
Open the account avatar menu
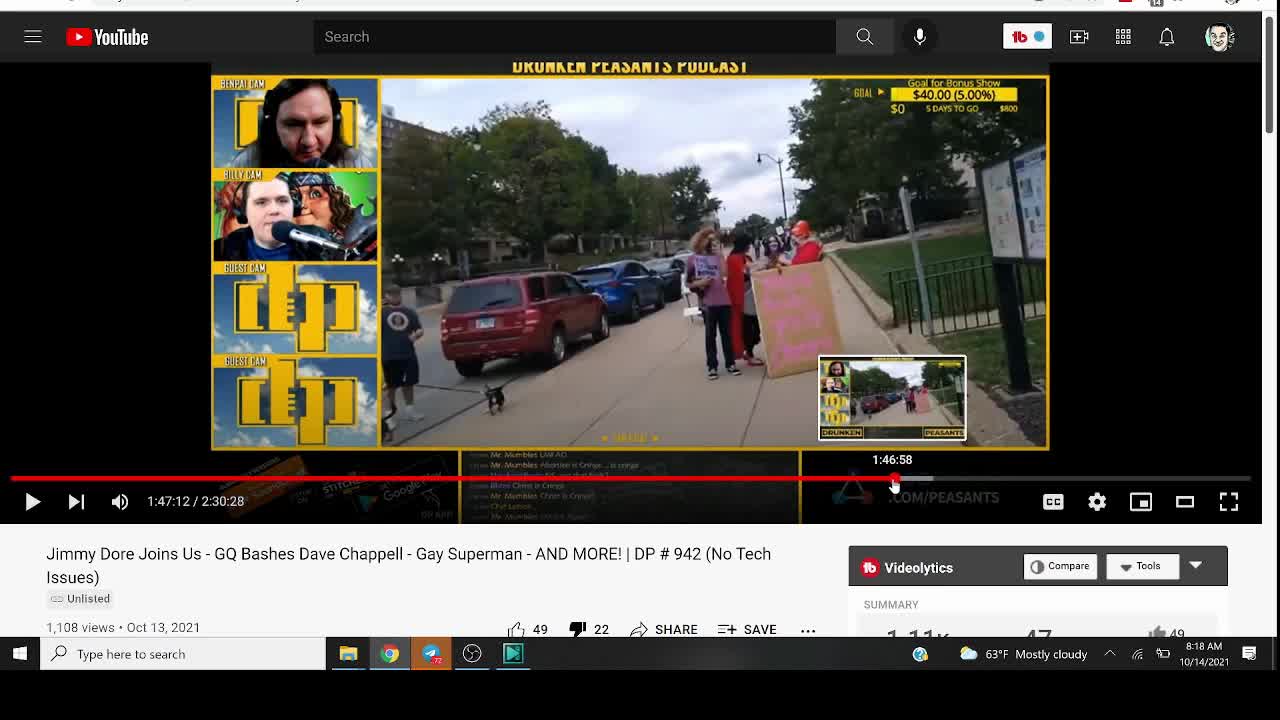(x=1219, y=37)
